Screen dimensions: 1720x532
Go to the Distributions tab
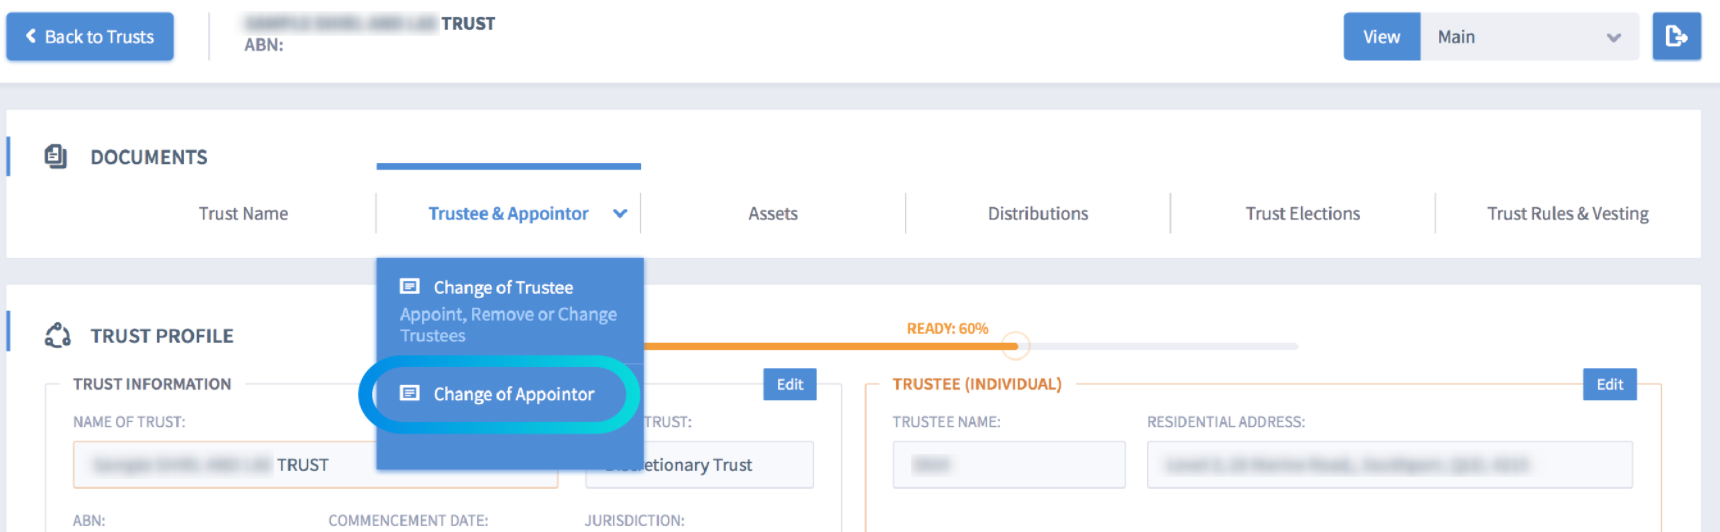(1038, 214)
